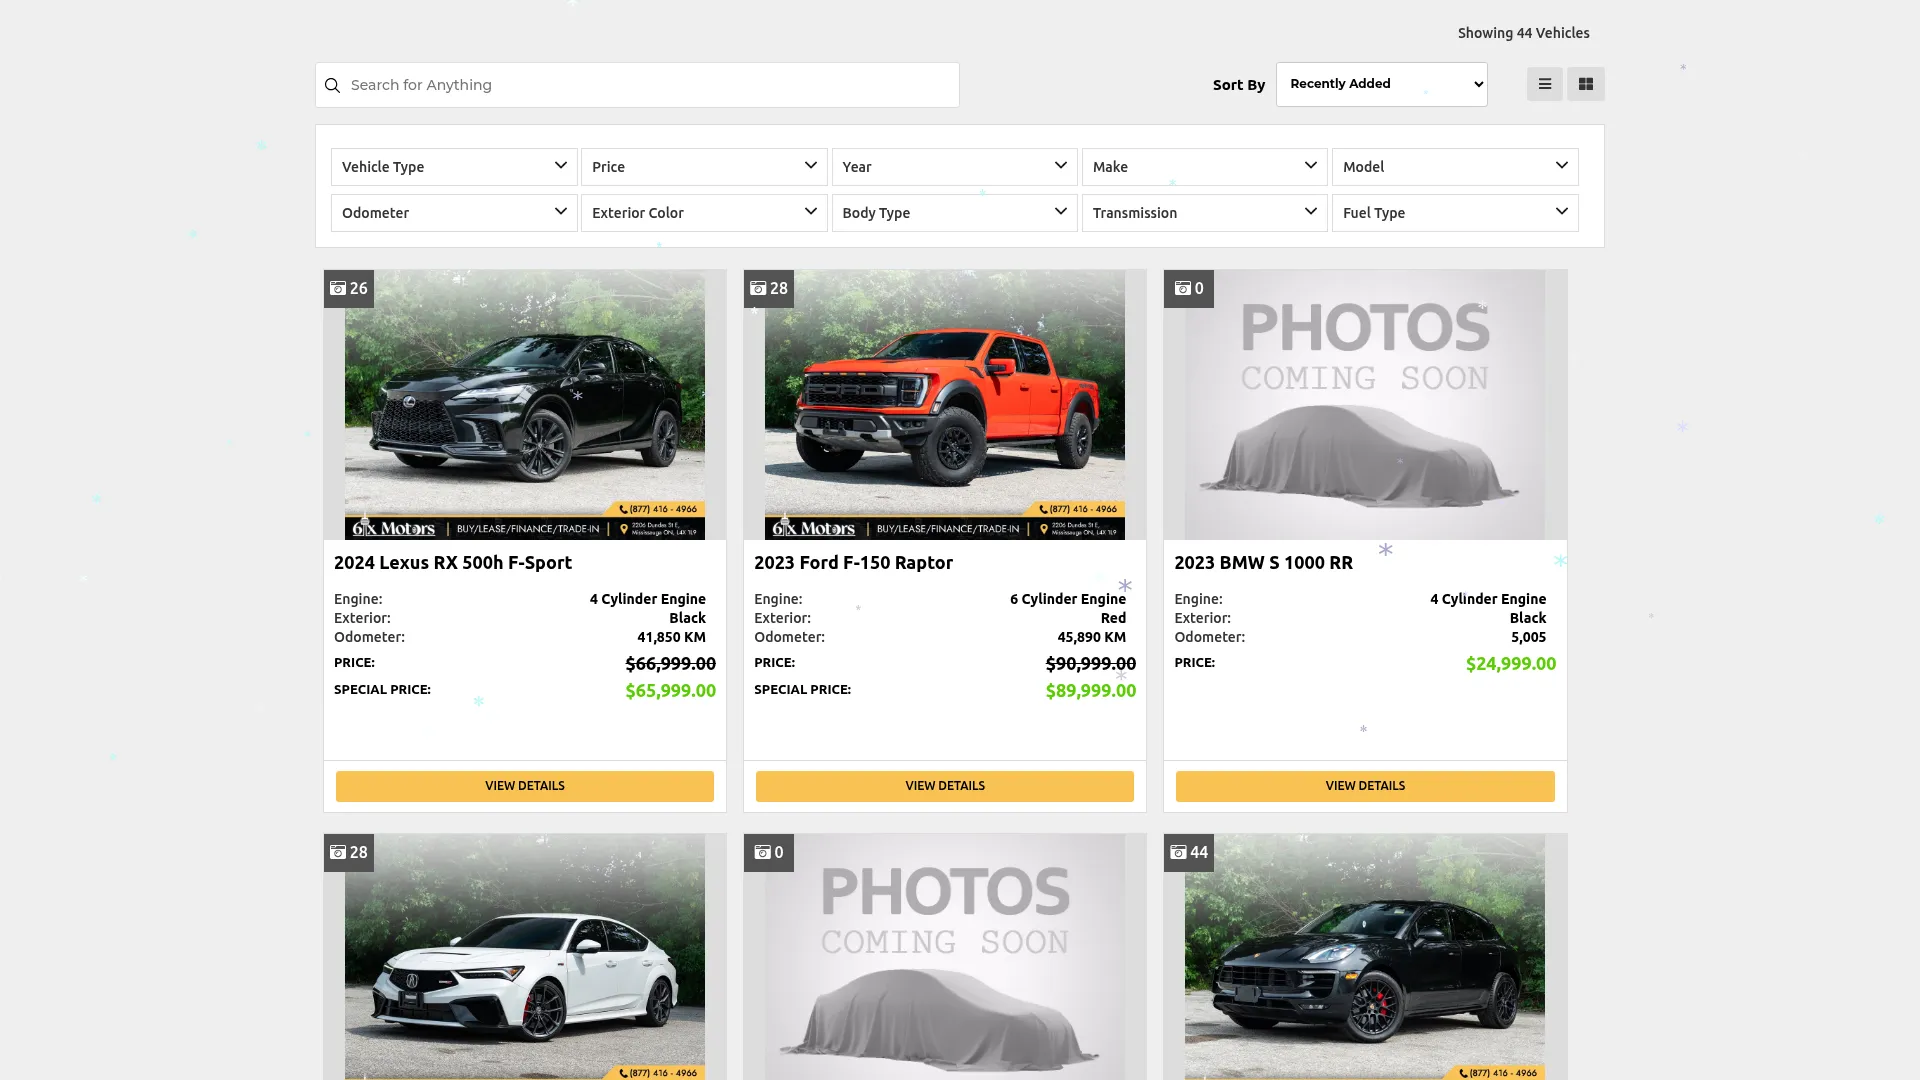Click the 44 photos badge on black Porsche
Screen dimensions: 1920x1080
click(x=1189, y=853)
